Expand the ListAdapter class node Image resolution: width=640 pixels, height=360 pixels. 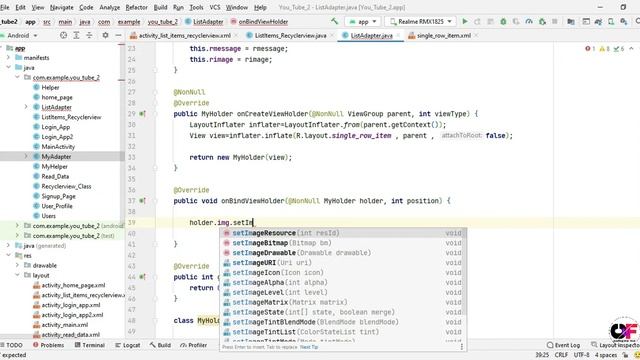[x=26, y=107]
